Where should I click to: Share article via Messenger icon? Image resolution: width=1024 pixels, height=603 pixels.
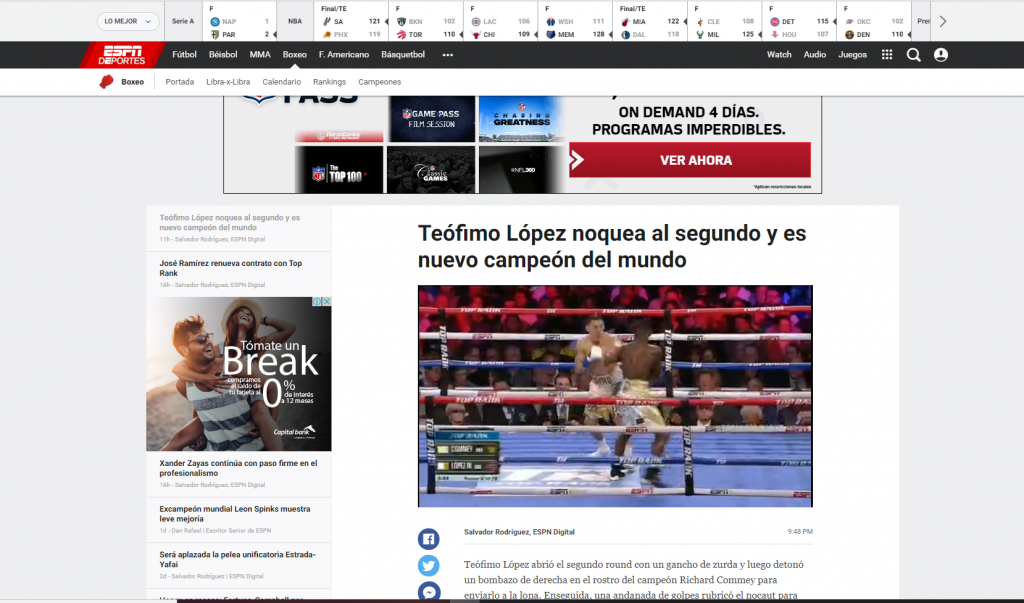pos(428,591)
